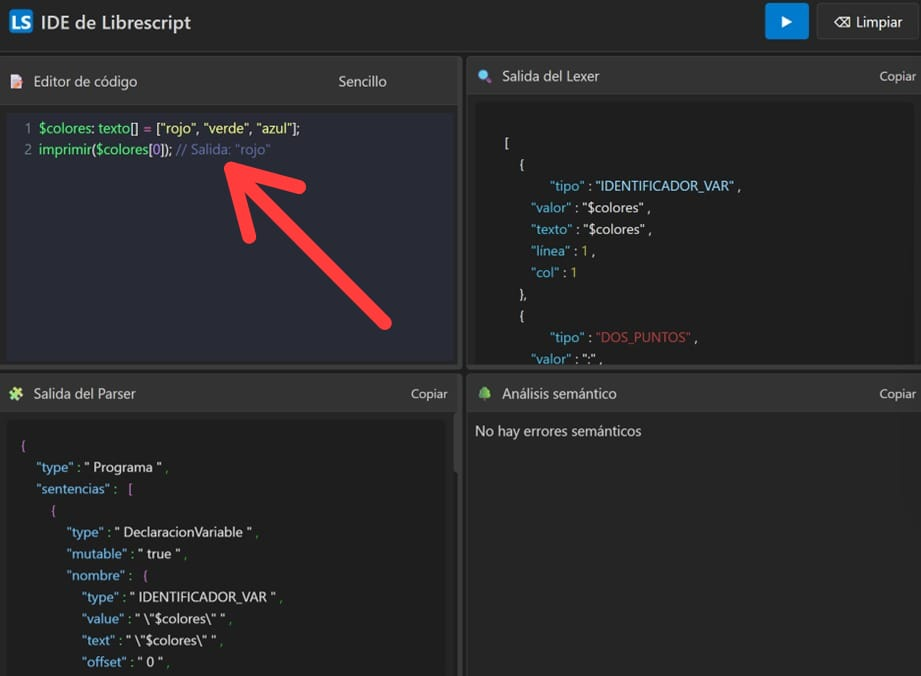Click the line number 1 in the editor gutter
The image size is (921, 676).
[x=28, y=128]
